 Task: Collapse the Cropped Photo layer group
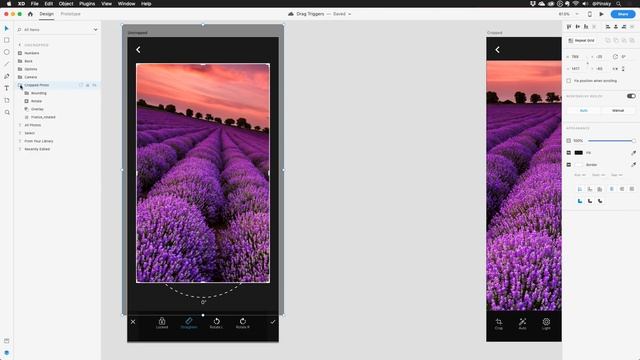point(20,85)
